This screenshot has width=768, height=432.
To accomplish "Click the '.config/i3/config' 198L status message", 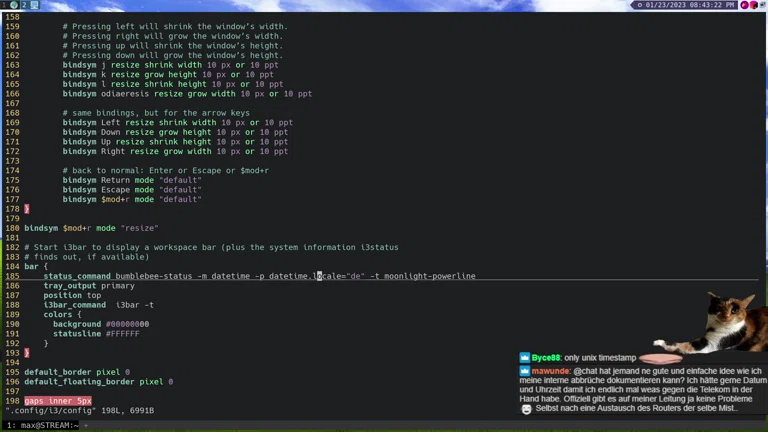I will click(x=79, y=410).
